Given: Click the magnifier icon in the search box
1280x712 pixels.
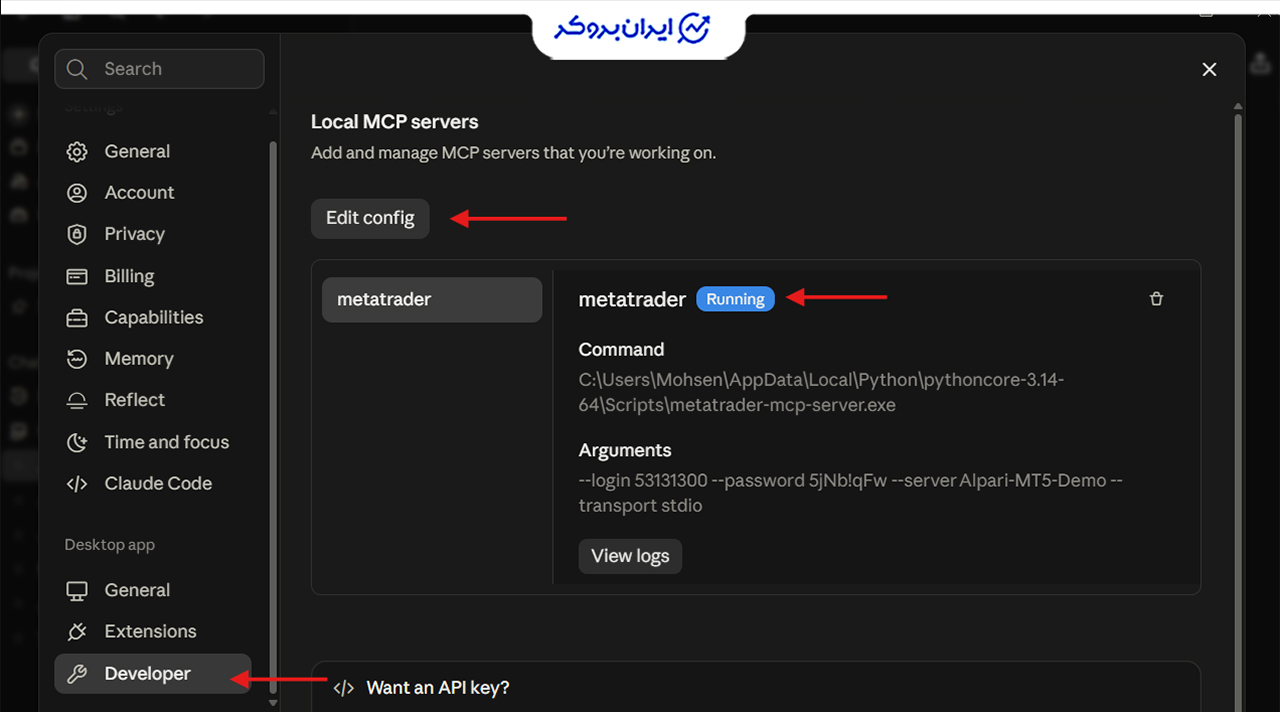Looking at the screenshot, I should 77,69.
